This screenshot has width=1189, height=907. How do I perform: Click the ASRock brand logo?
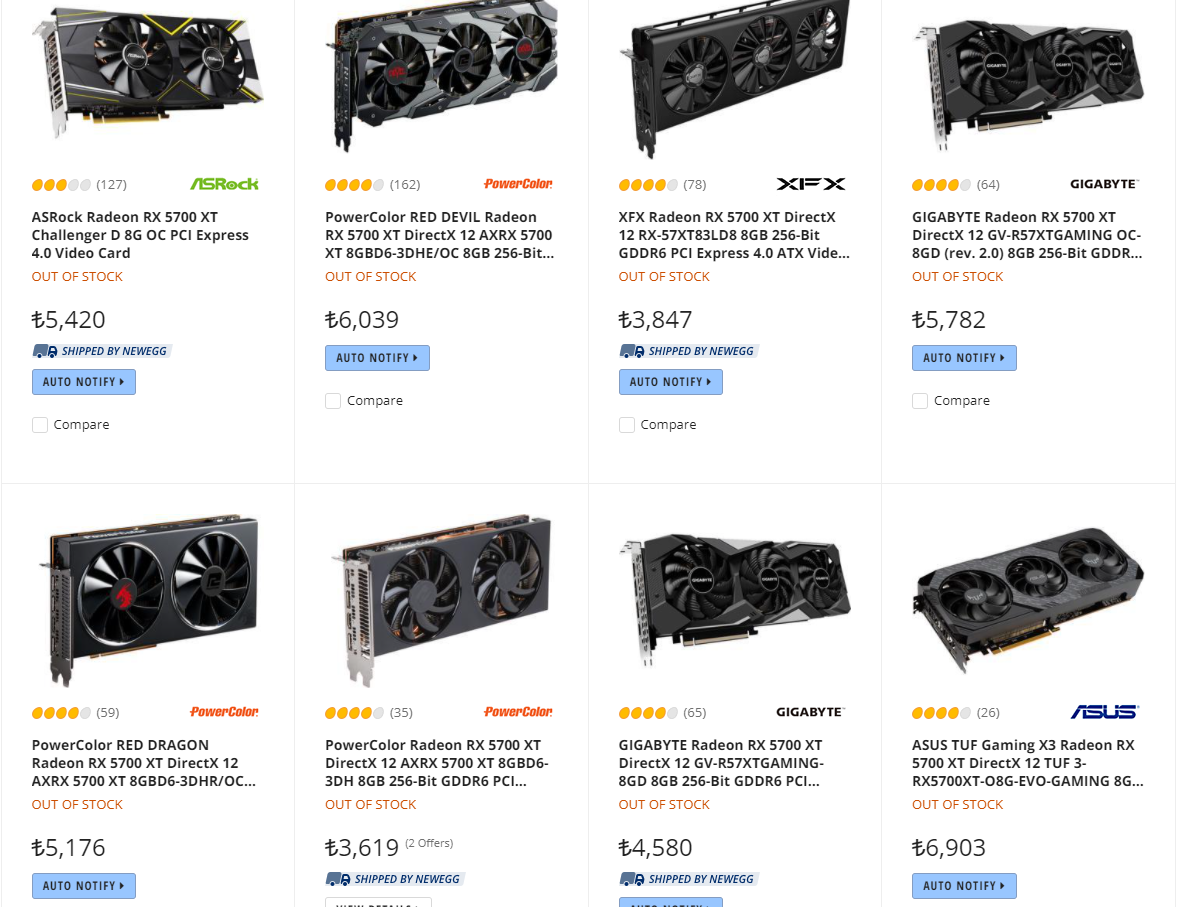[x=224, y=184]
